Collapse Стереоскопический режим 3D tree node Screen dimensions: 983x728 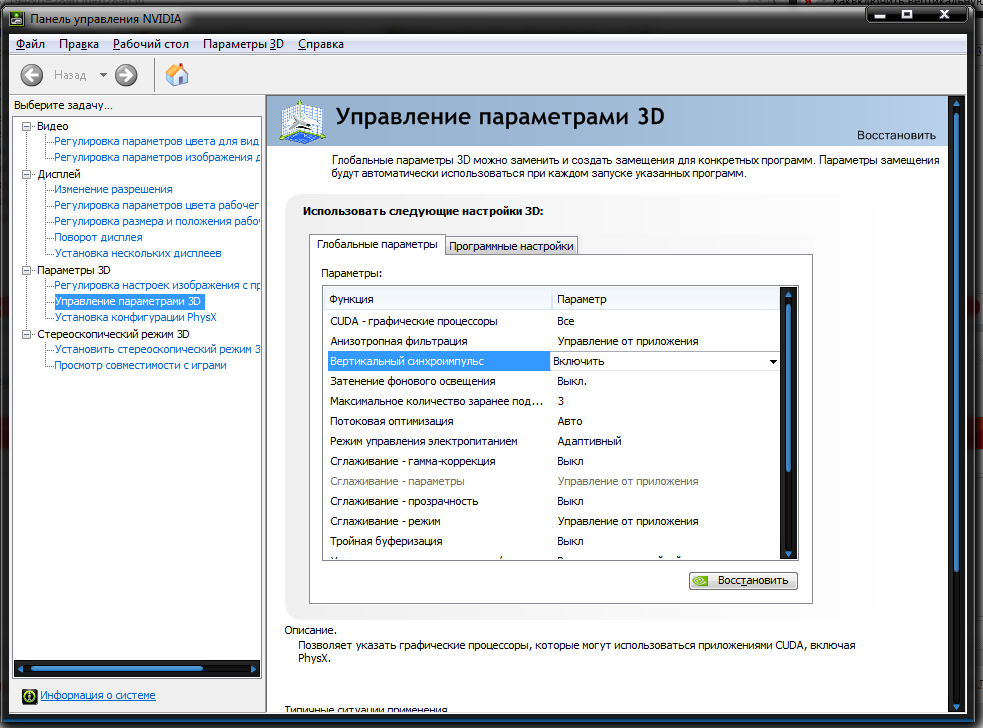pos(26,334)
